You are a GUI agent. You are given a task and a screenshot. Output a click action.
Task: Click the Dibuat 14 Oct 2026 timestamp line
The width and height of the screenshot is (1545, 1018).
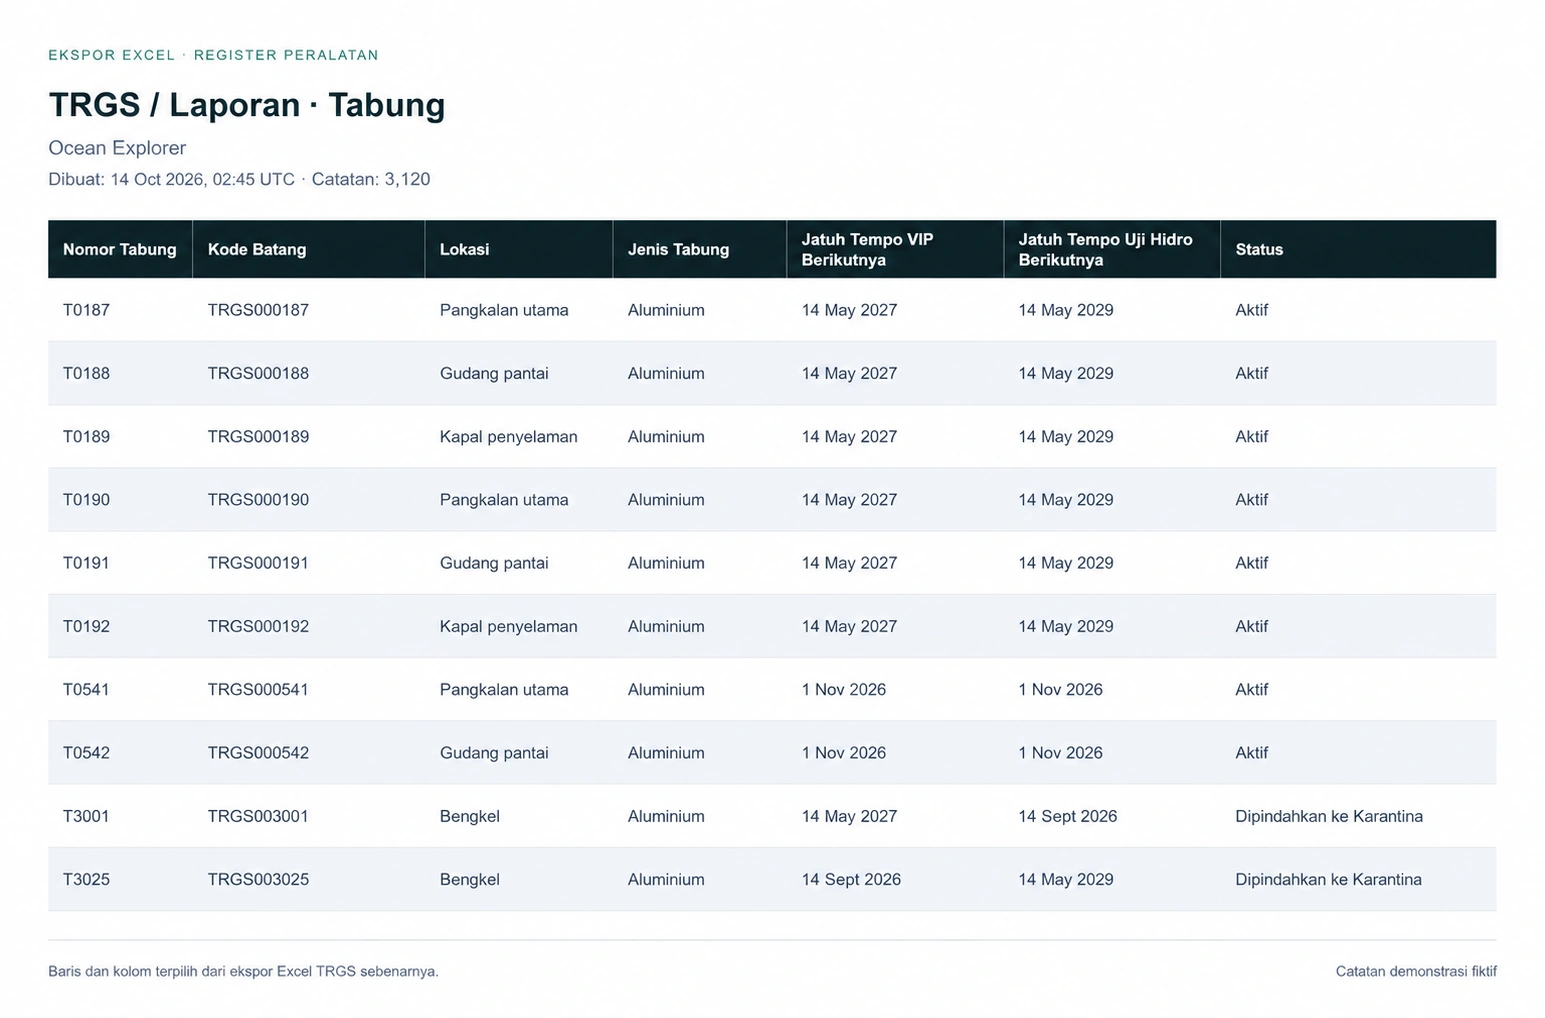239,179
